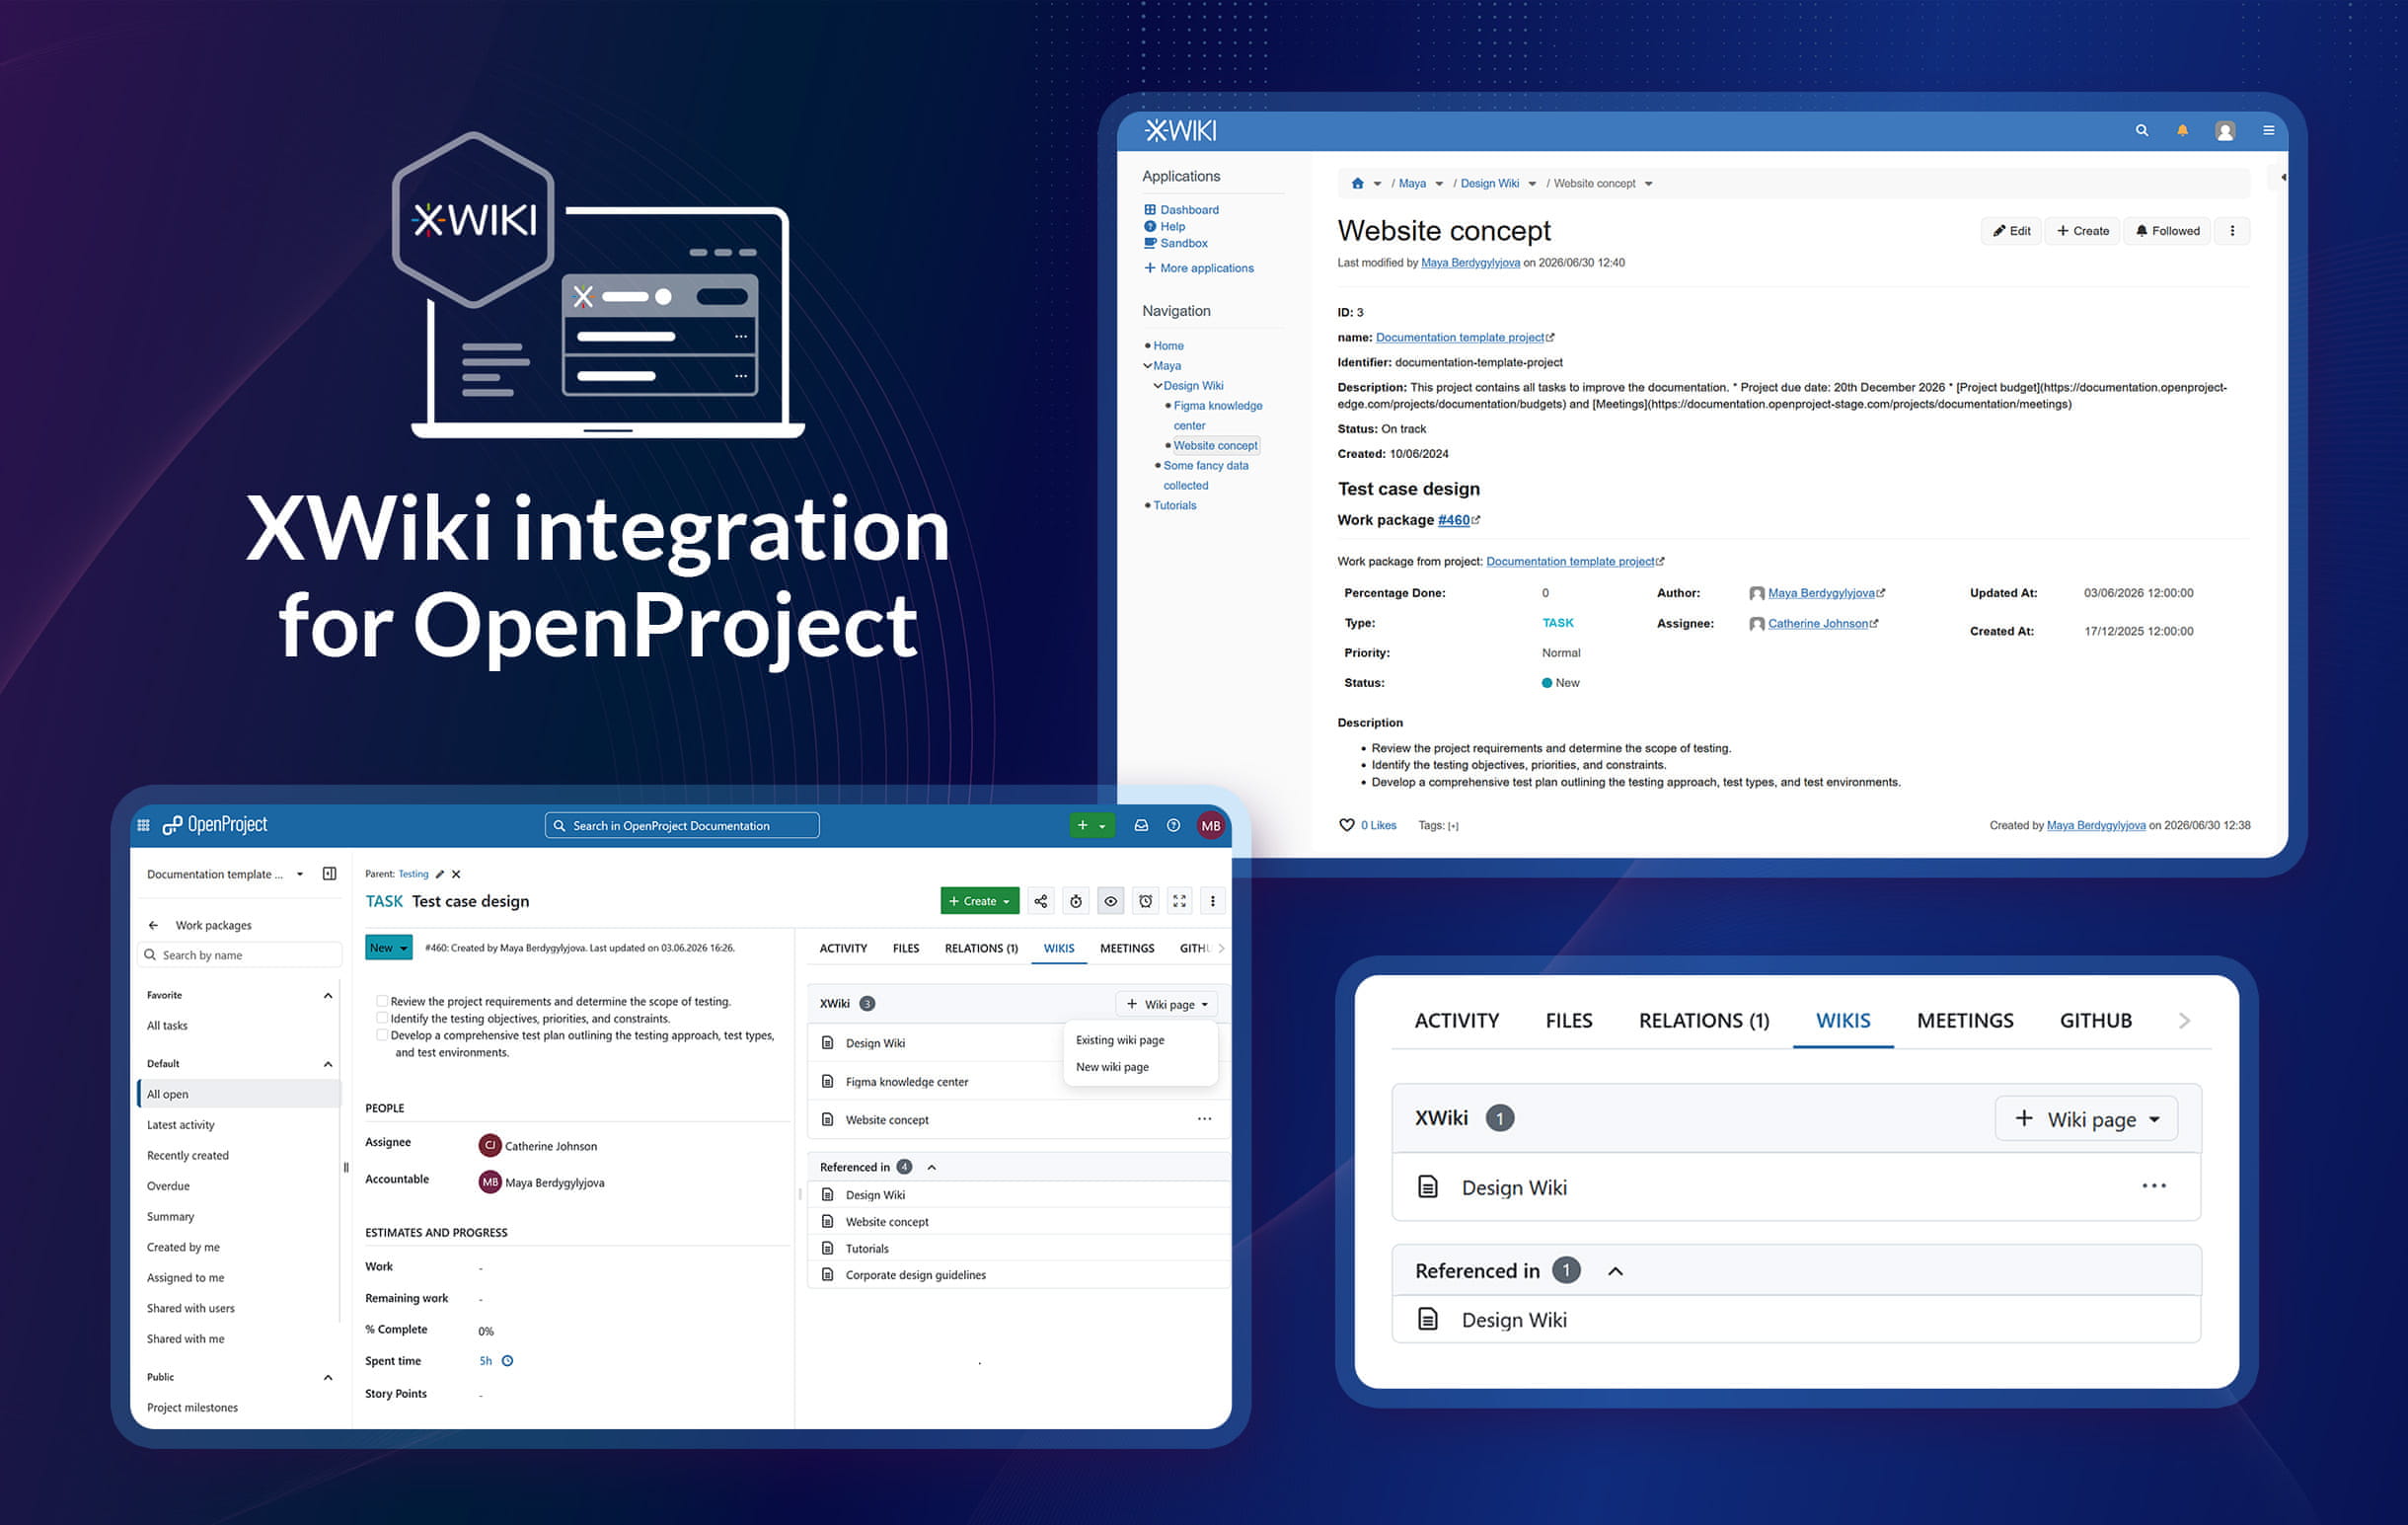Open the OpenProject modules grid menu

143,825
